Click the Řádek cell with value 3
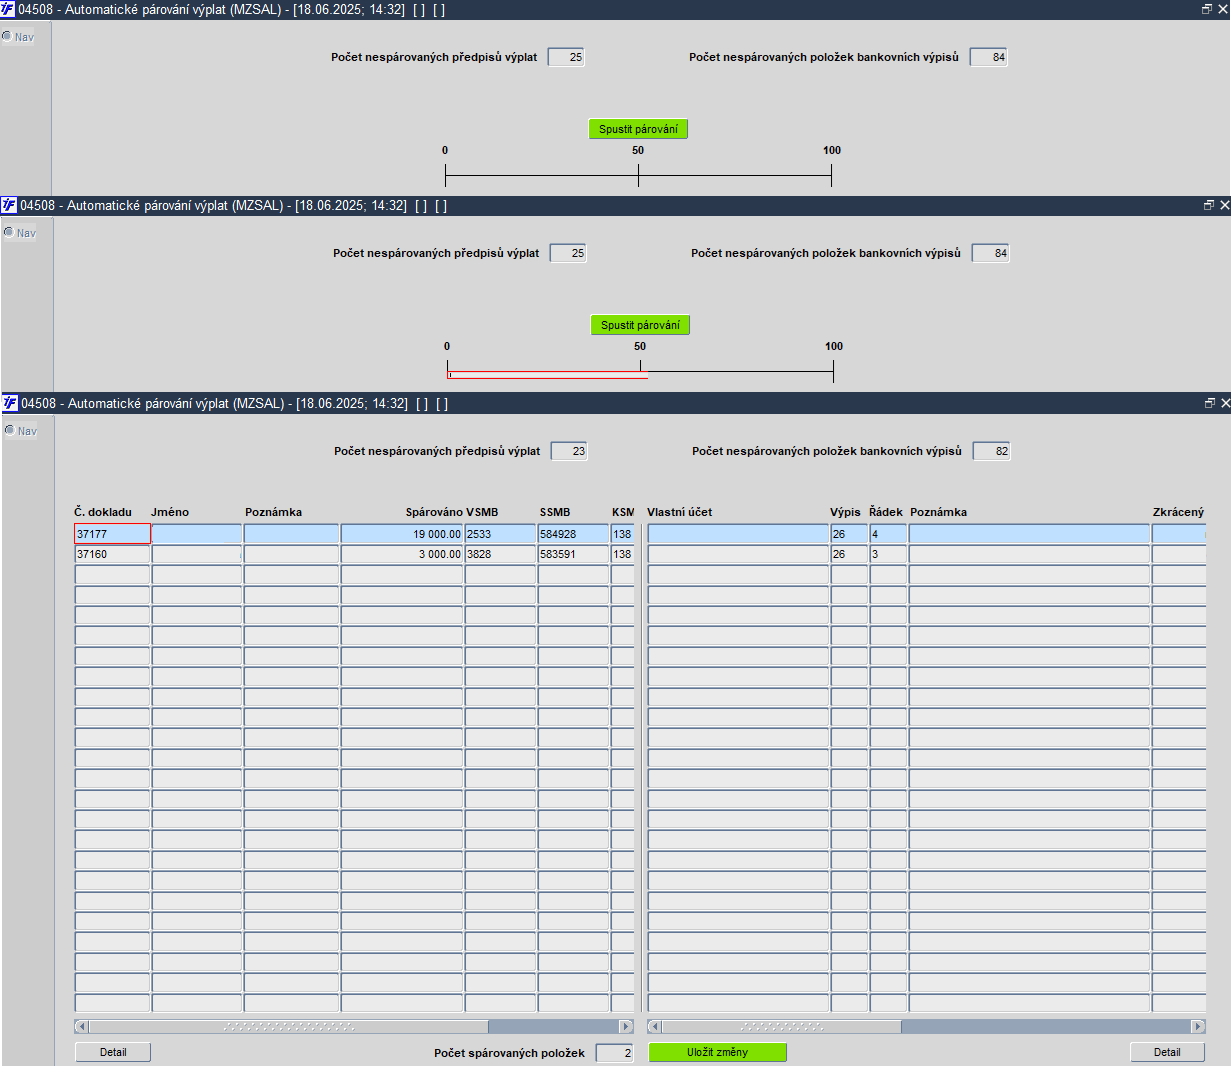The height and width of the screenshot is (1066, 1231). (x=888, y=554)
